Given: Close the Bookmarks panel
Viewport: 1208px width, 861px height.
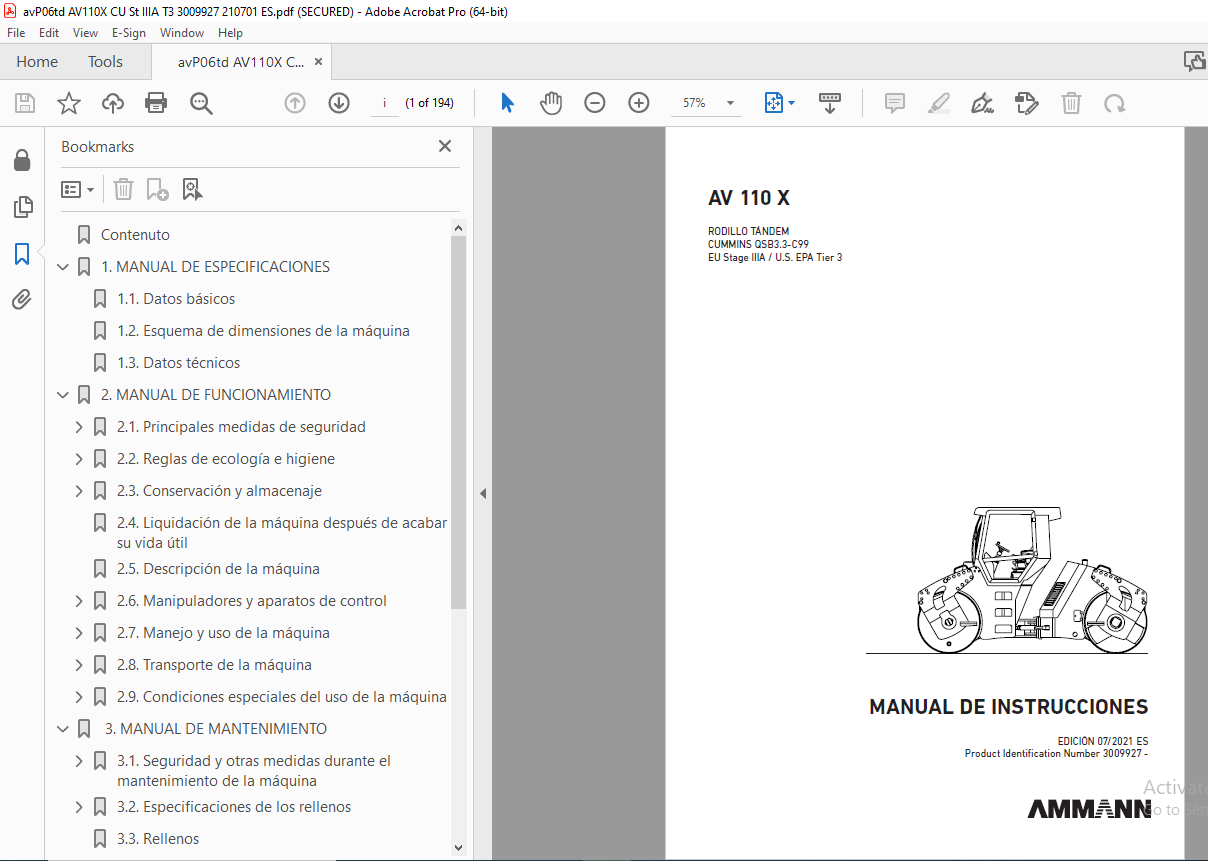Looking at the screenshot, I should (445, 146).
